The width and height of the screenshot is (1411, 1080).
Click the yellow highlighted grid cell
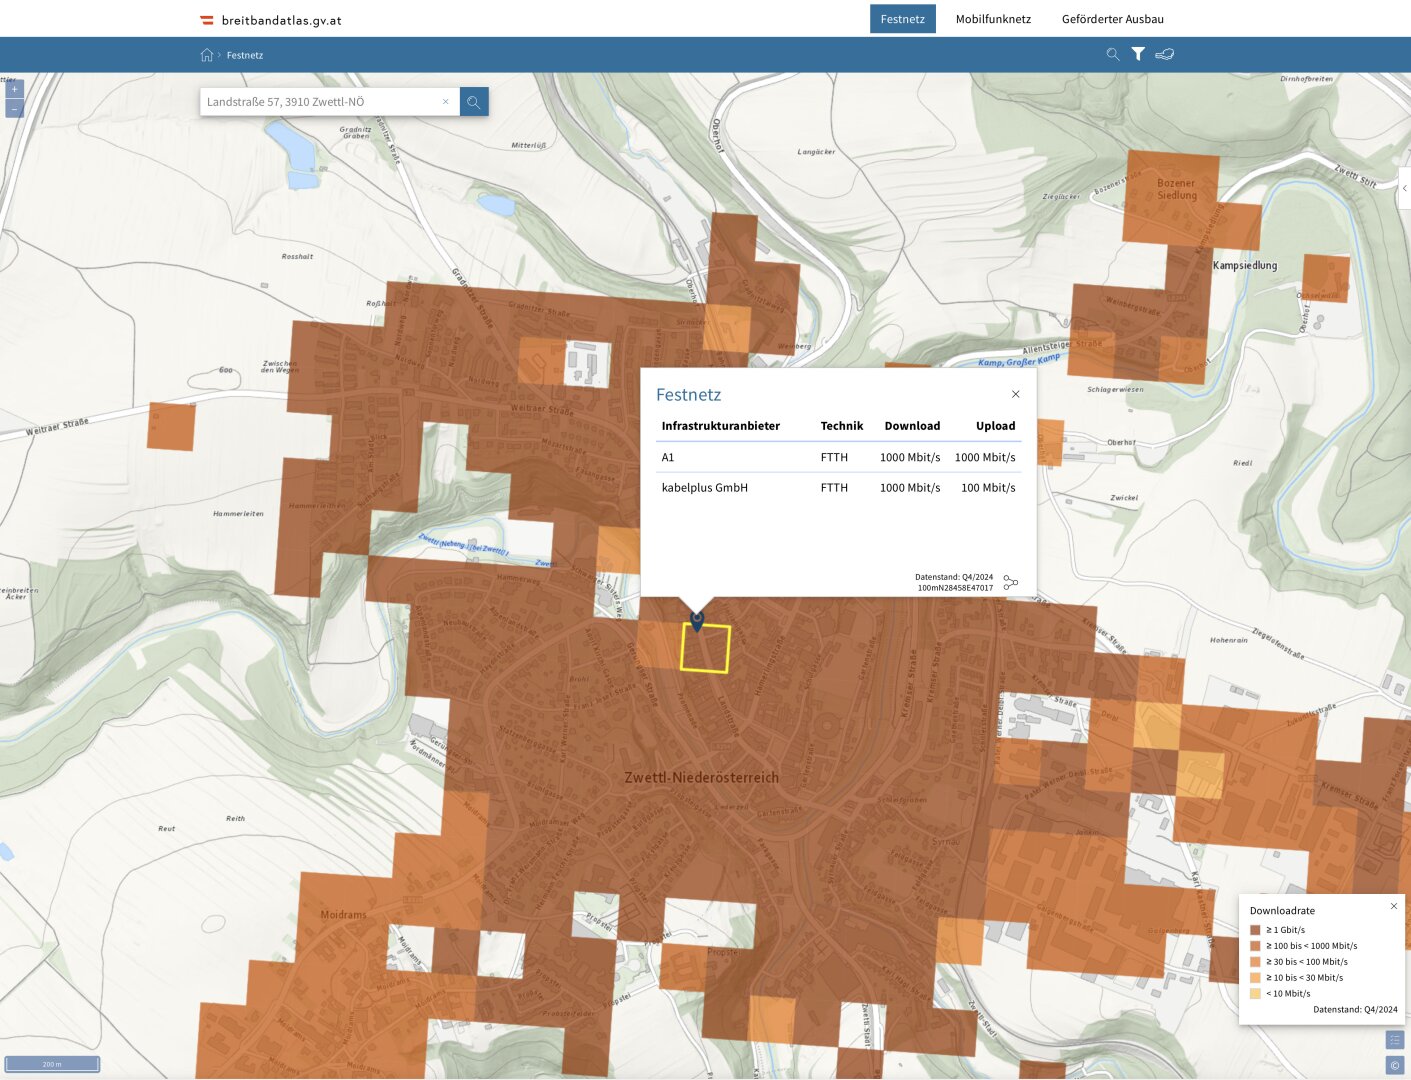(705, 648)
